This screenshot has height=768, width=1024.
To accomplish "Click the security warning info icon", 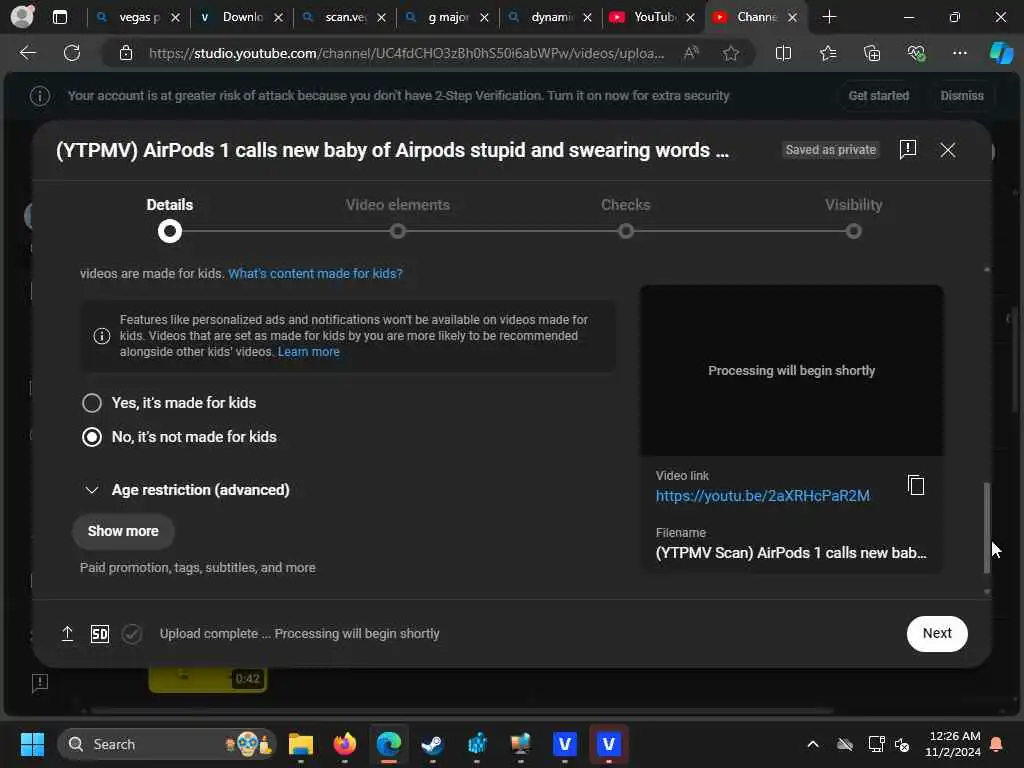I will coord(40,96).
